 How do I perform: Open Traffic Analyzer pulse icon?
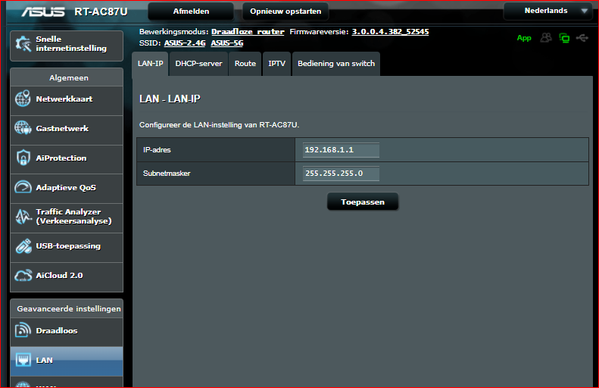pos(23,216)
